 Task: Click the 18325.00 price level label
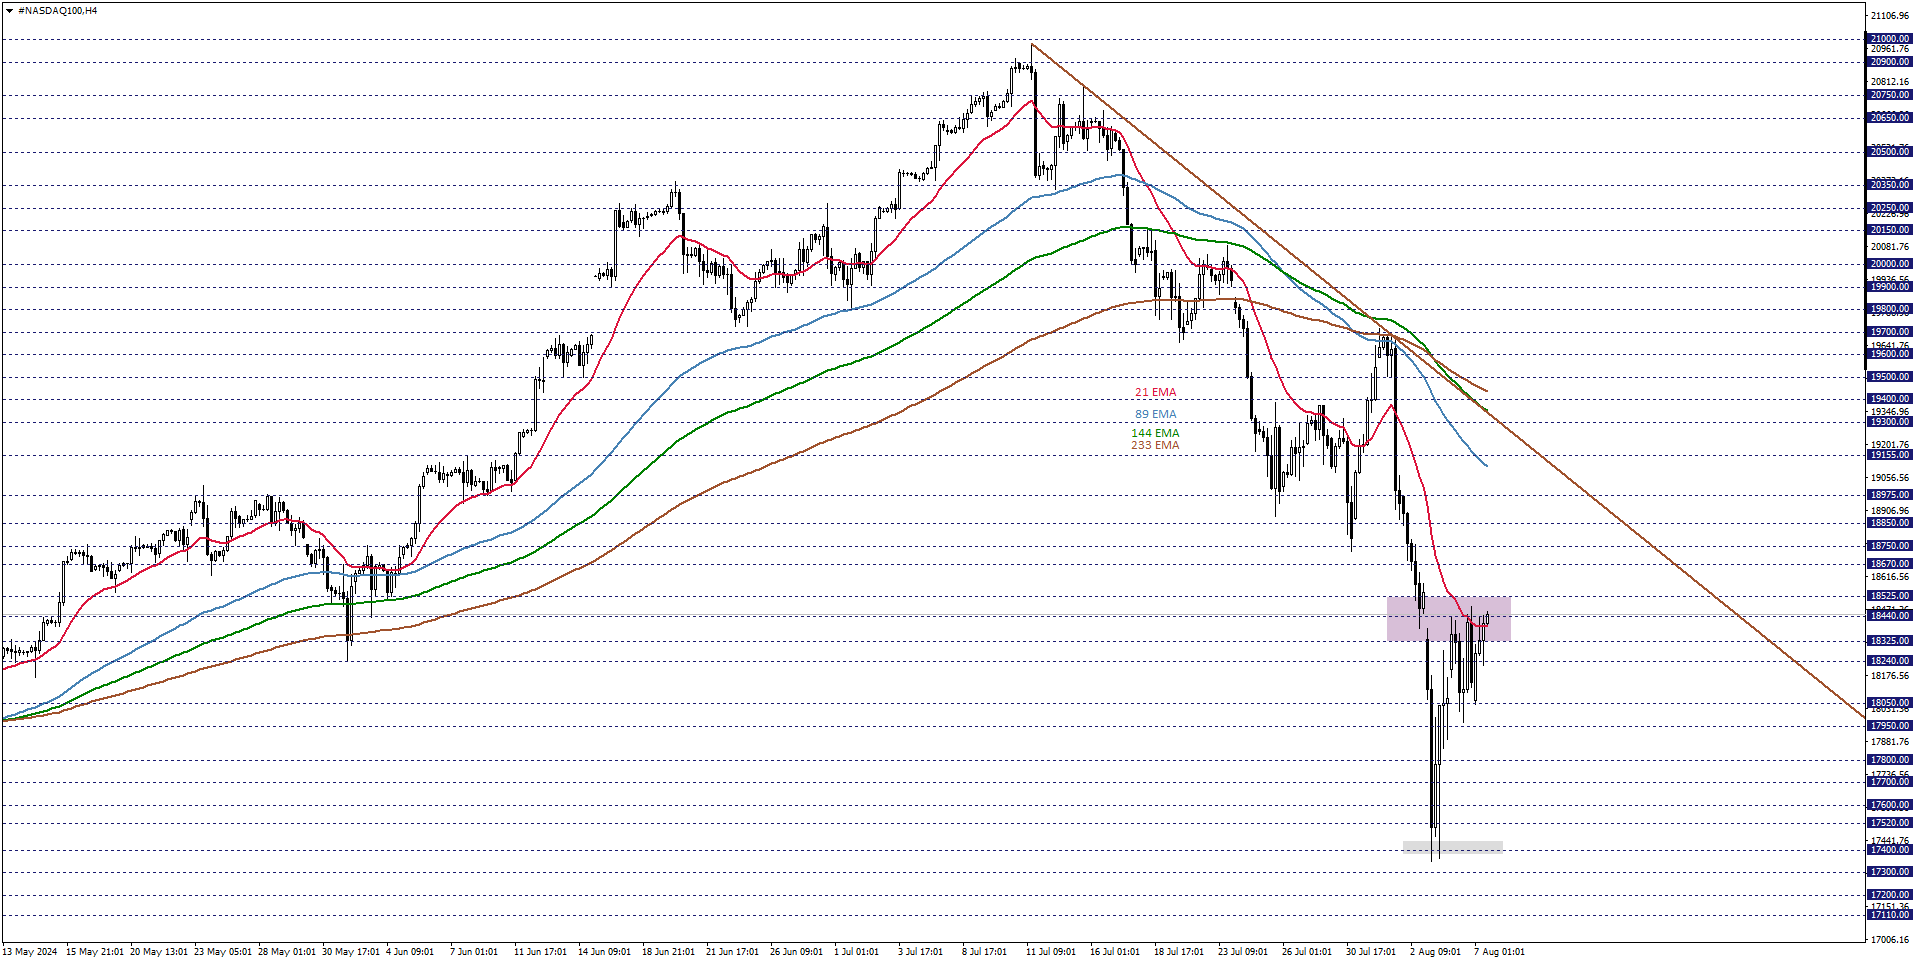click(1890, 641)
